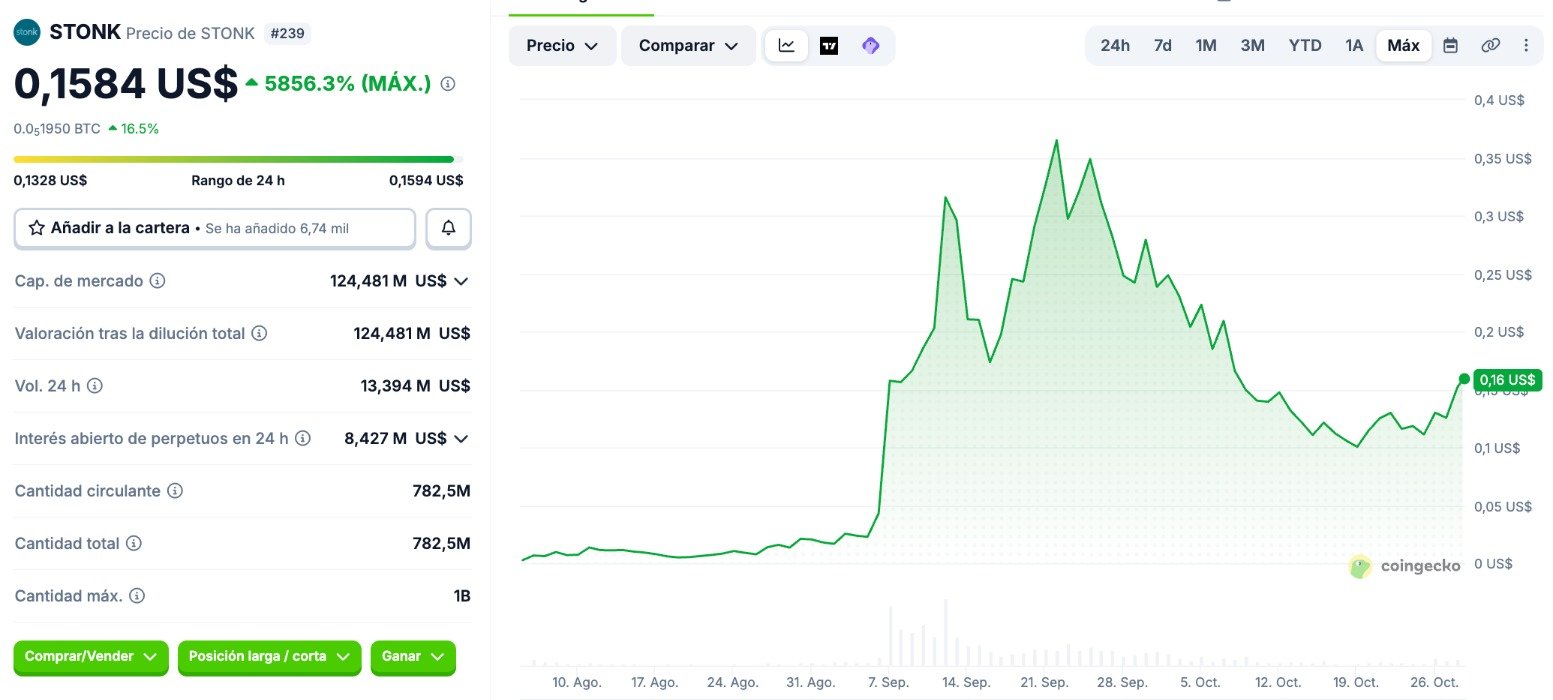Show info for Valoración tras la dilución total
Viewport: 1553px width, 700px height.
click(x=259, y=333)
